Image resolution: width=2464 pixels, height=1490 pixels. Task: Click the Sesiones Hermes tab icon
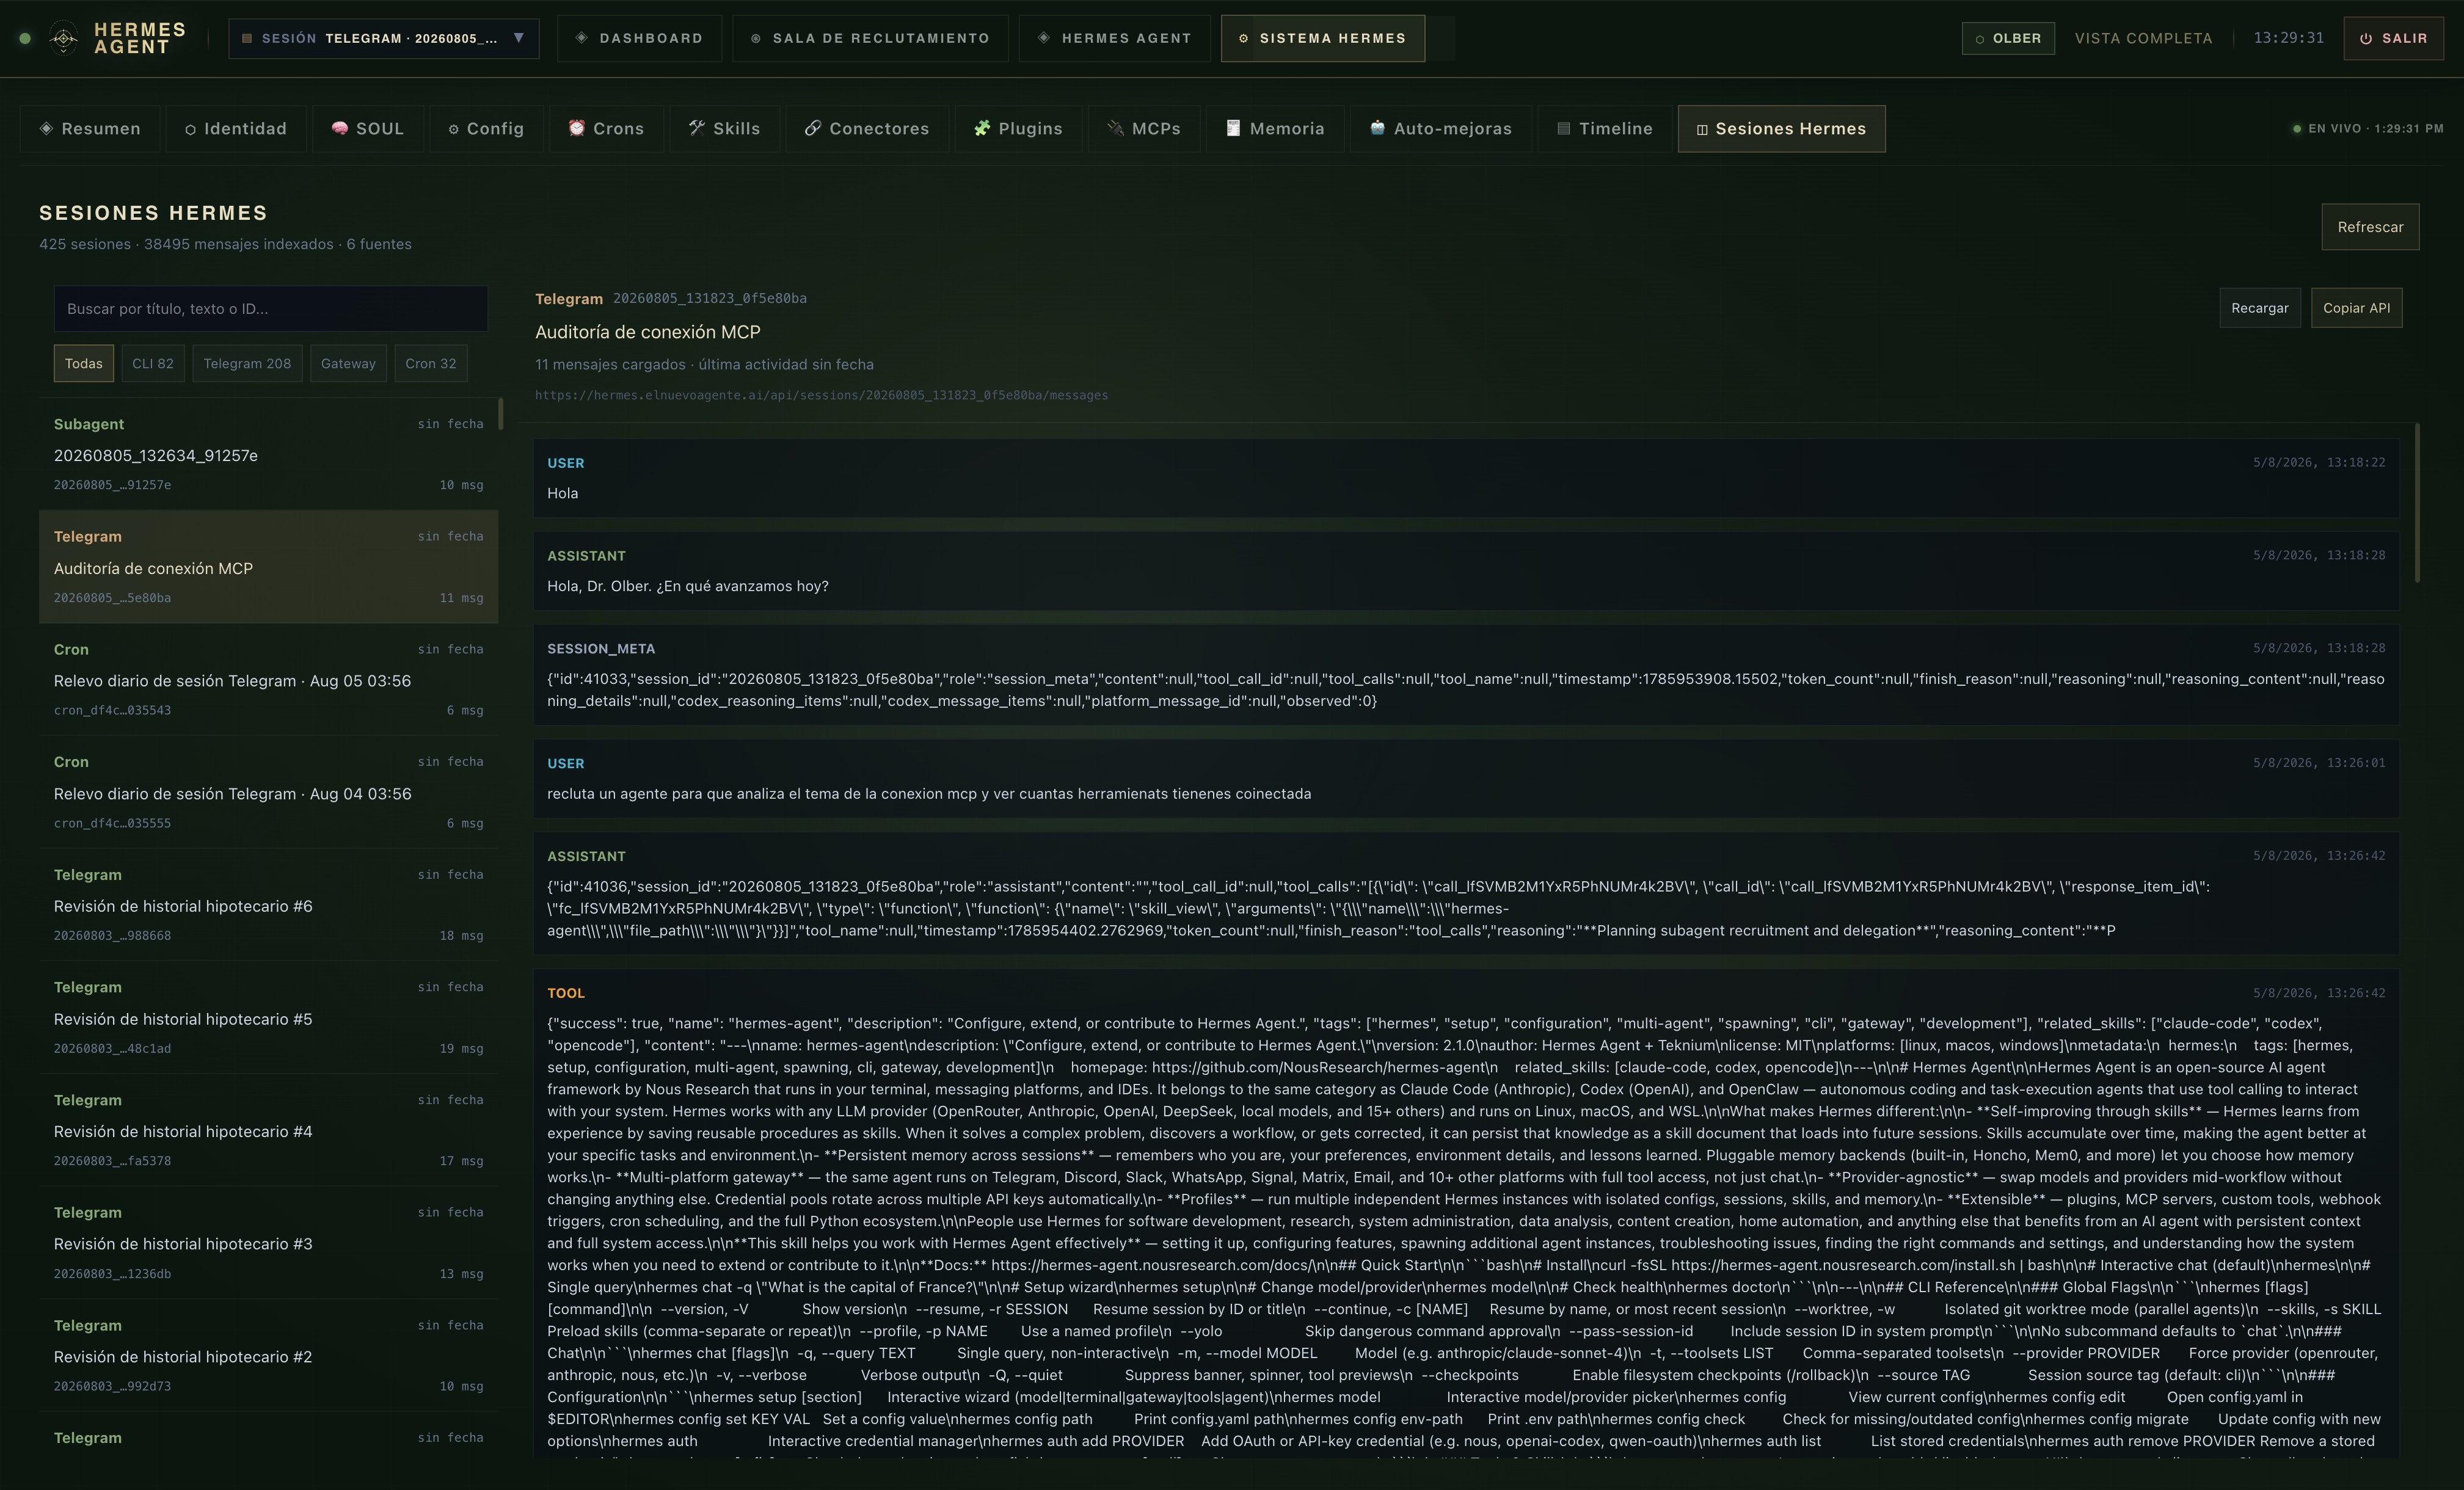1702,129
